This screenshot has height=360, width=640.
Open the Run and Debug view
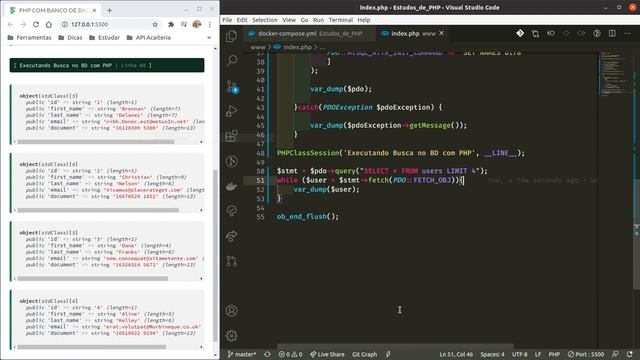[x=231, y=111]
